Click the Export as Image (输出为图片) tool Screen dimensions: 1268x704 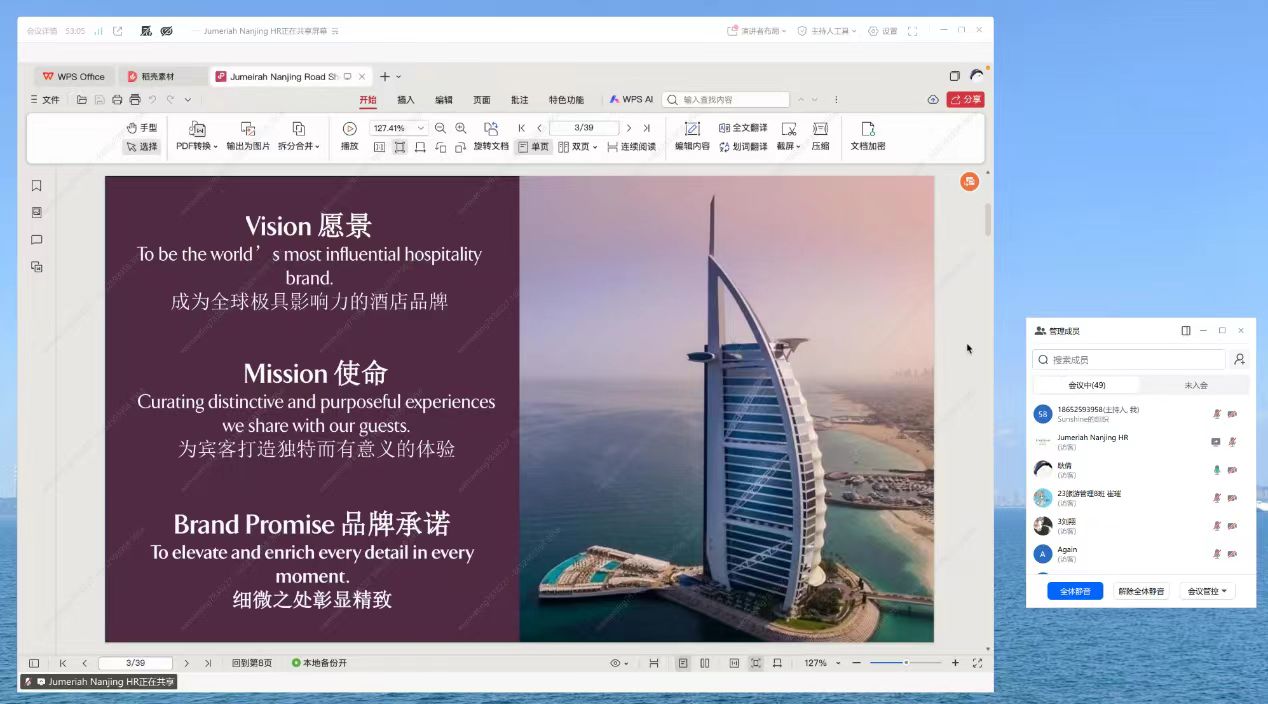248,136
